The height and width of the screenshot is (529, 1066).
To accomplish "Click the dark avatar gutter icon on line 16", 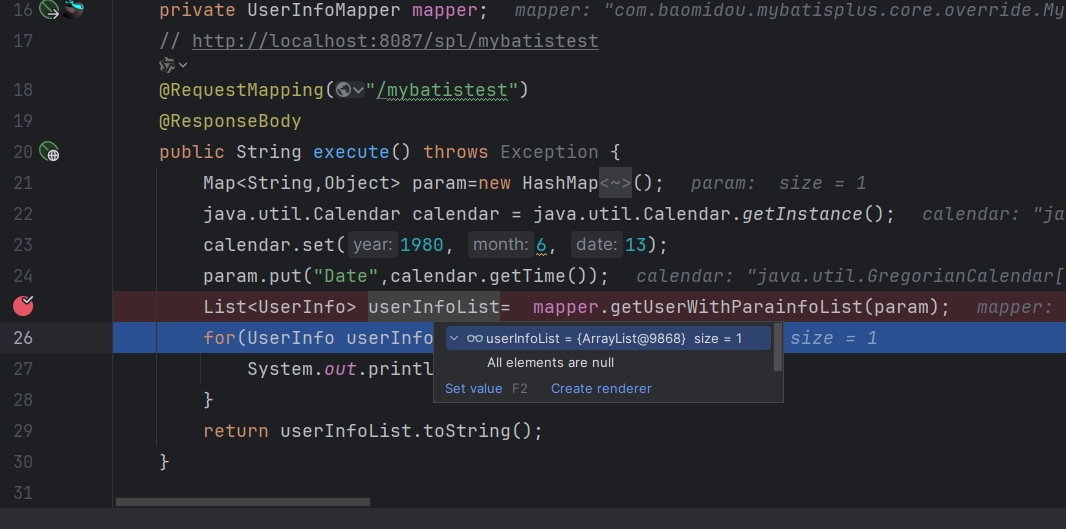I will click(74, 11).
